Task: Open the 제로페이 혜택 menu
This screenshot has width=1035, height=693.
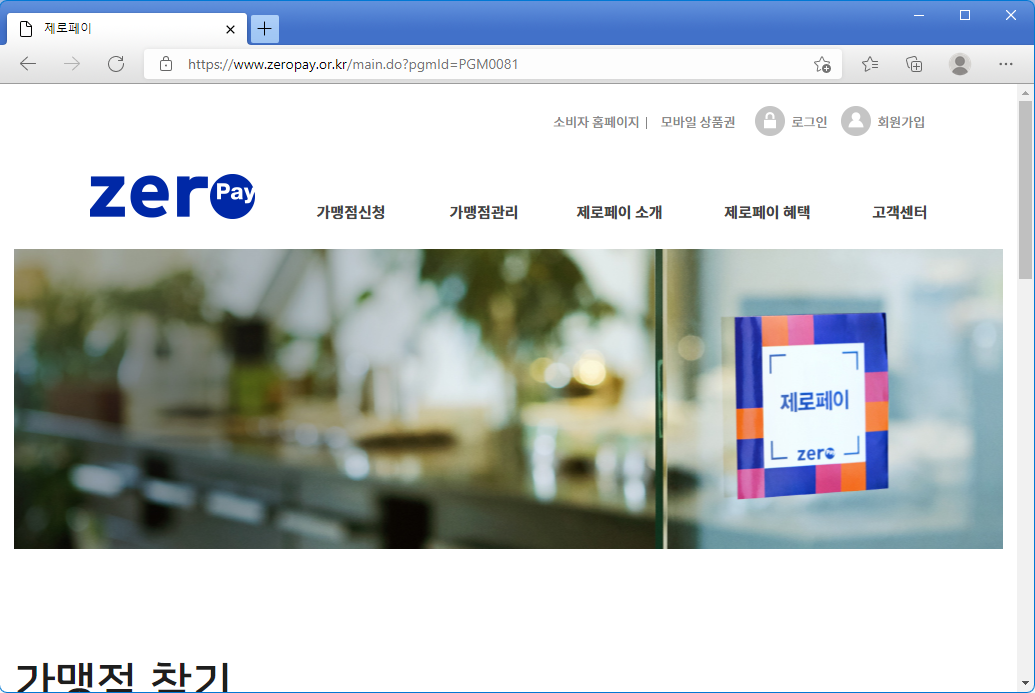Action: [767, 213]
